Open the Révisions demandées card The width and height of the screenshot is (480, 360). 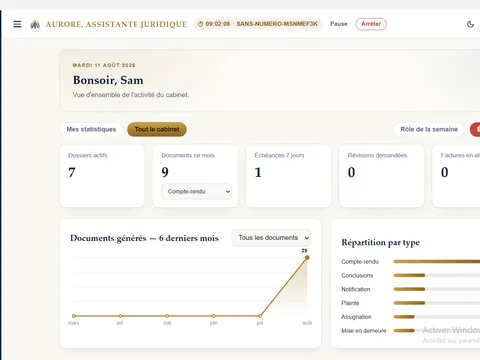382,176
